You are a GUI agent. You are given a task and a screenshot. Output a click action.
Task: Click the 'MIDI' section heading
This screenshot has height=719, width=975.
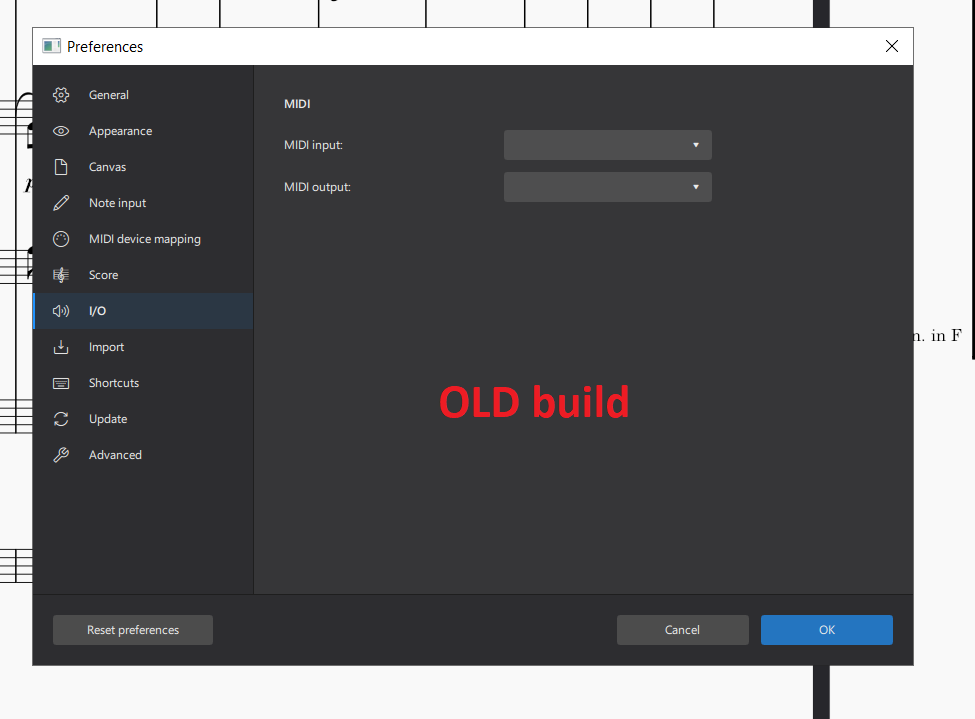[297, 104]
